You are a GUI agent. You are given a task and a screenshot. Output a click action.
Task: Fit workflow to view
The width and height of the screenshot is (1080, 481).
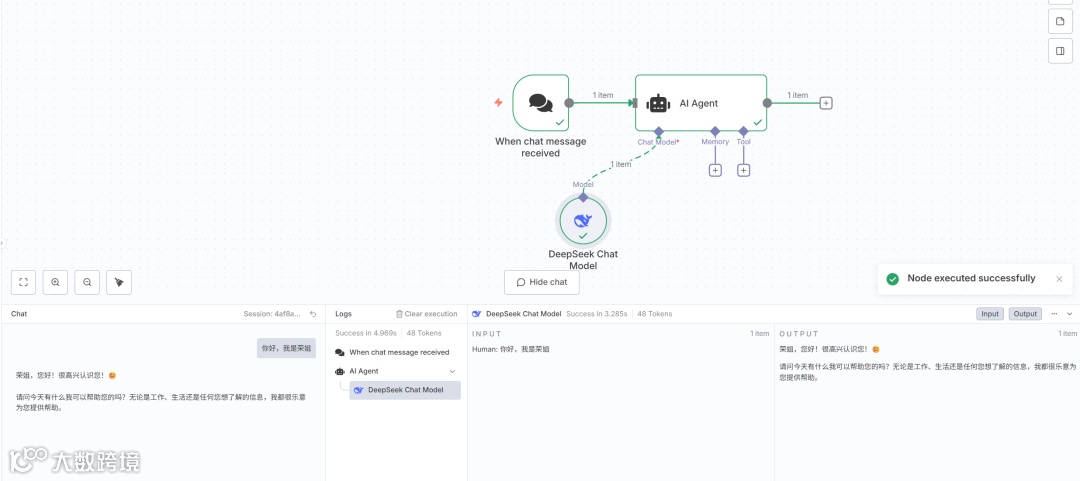[23, 282]
